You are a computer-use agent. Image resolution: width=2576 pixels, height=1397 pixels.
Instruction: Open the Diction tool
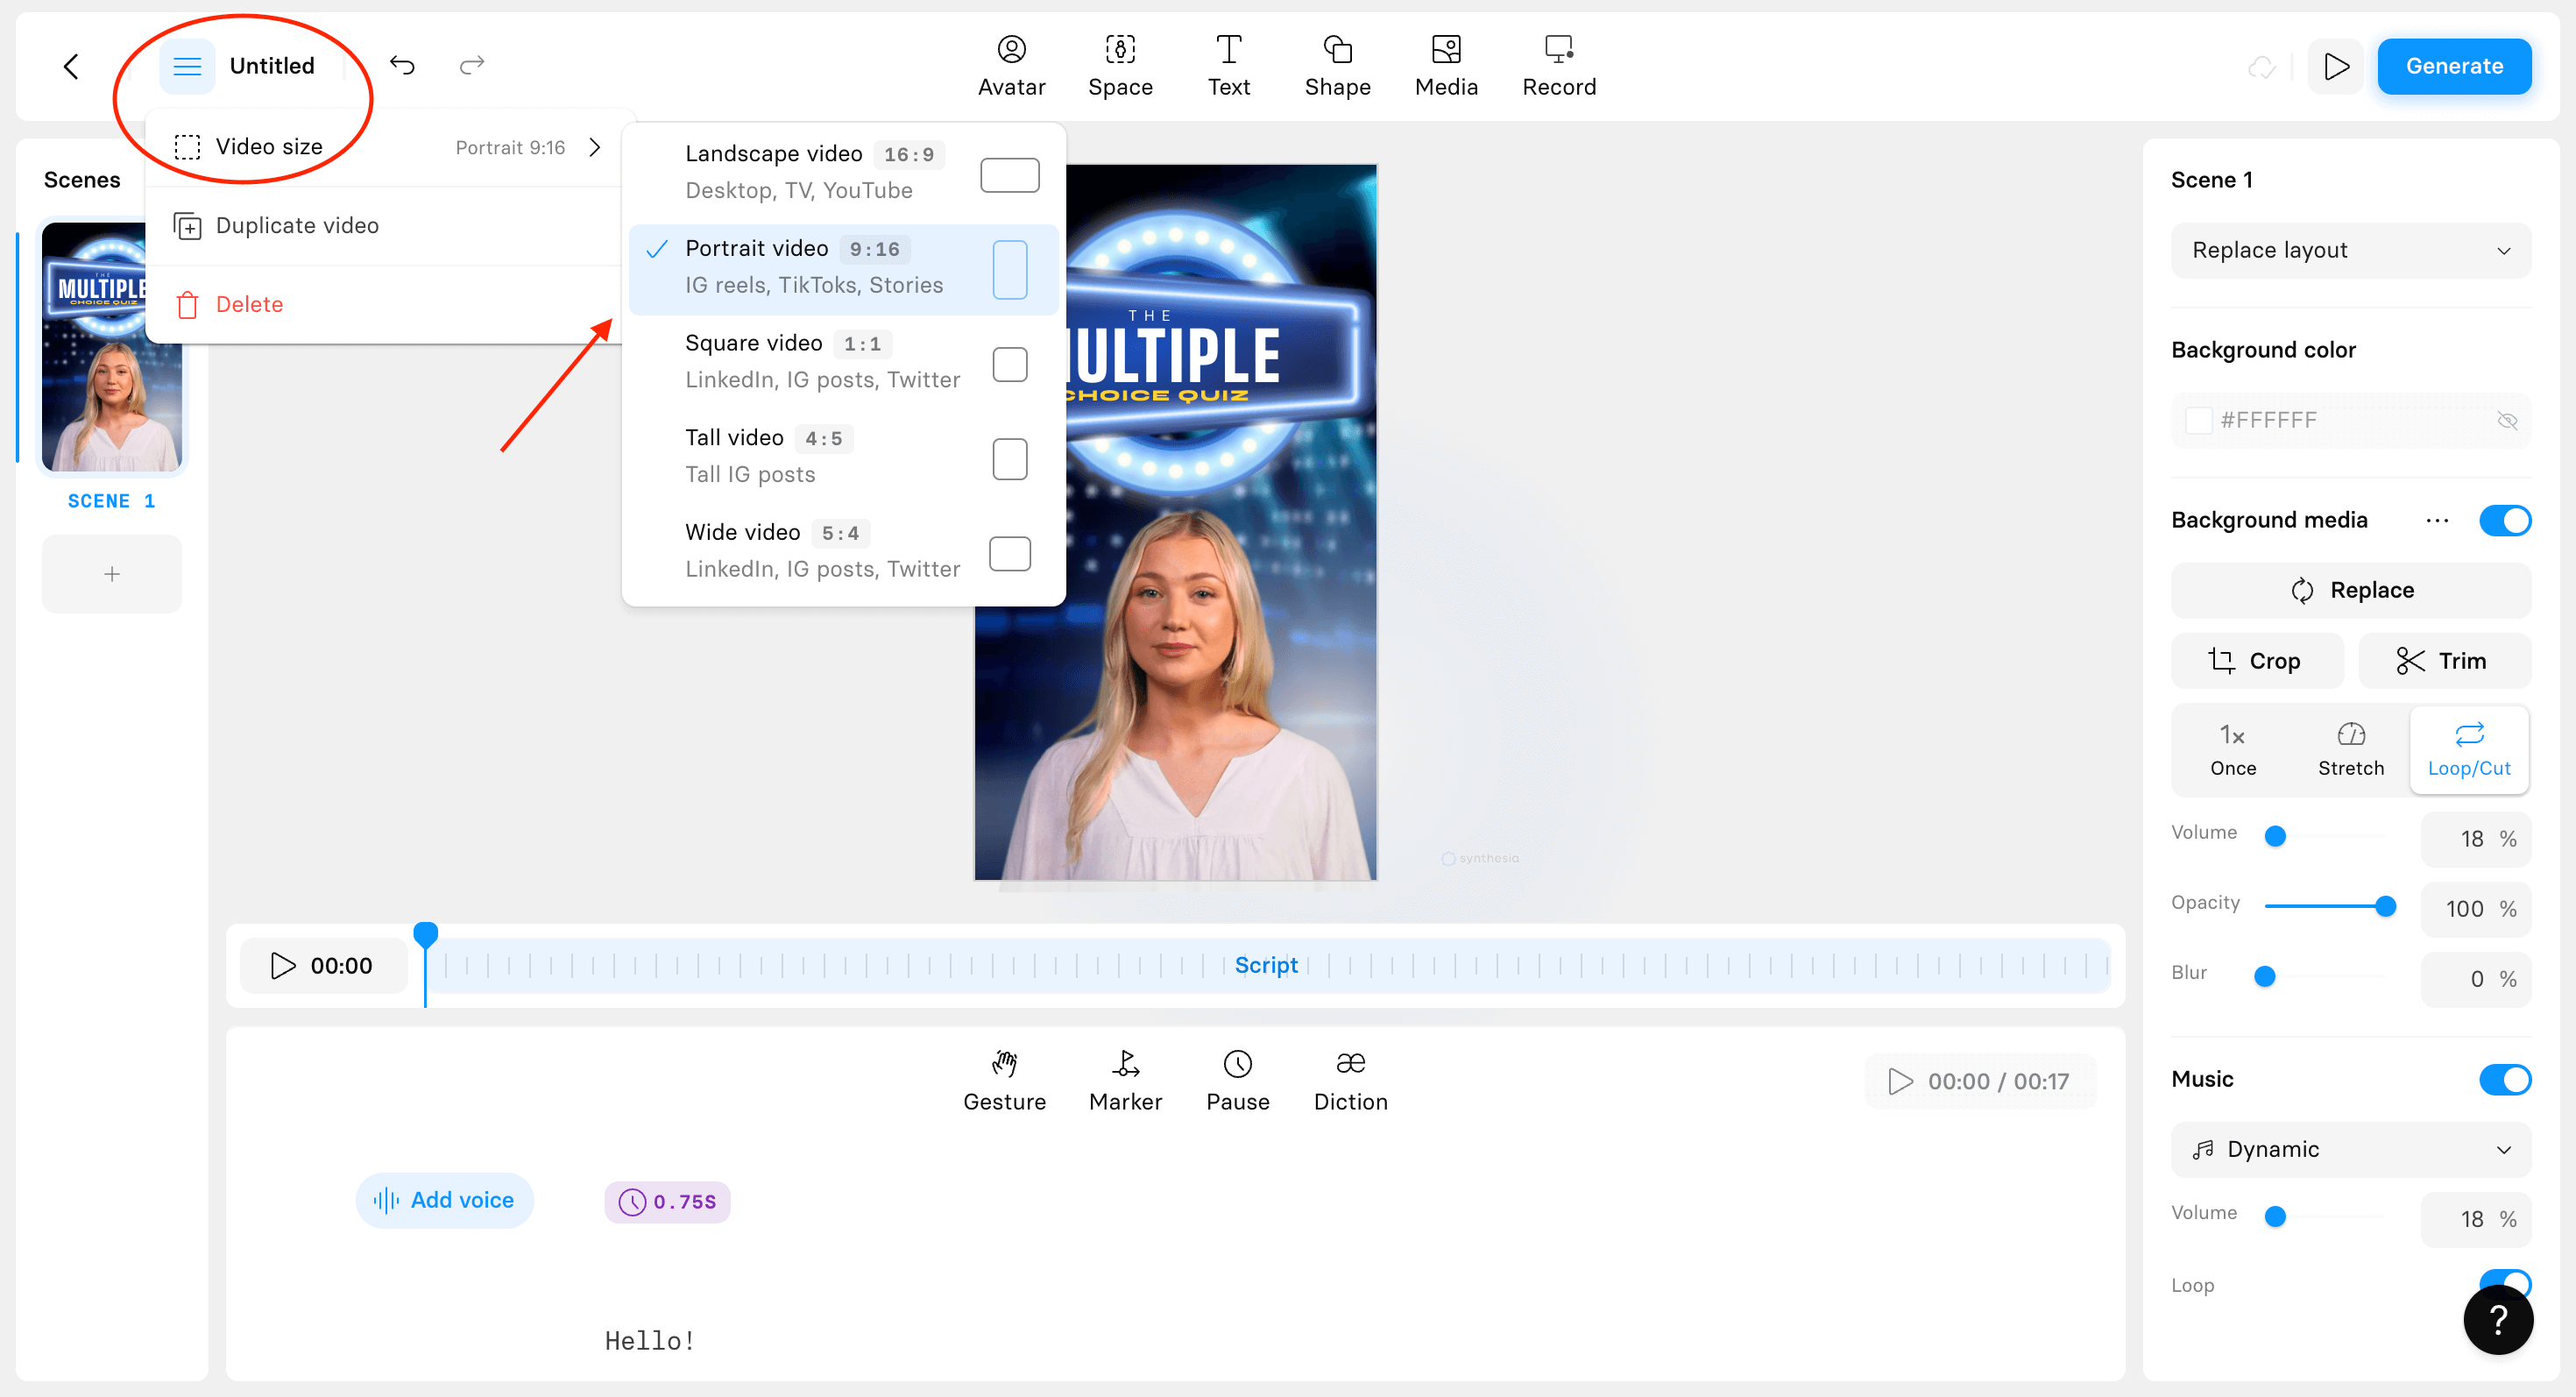pos(1350,1080)
